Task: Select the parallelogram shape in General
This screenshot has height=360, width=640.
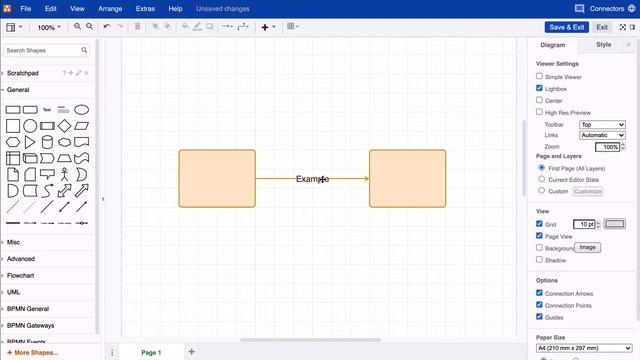Action: coord(82,126)
